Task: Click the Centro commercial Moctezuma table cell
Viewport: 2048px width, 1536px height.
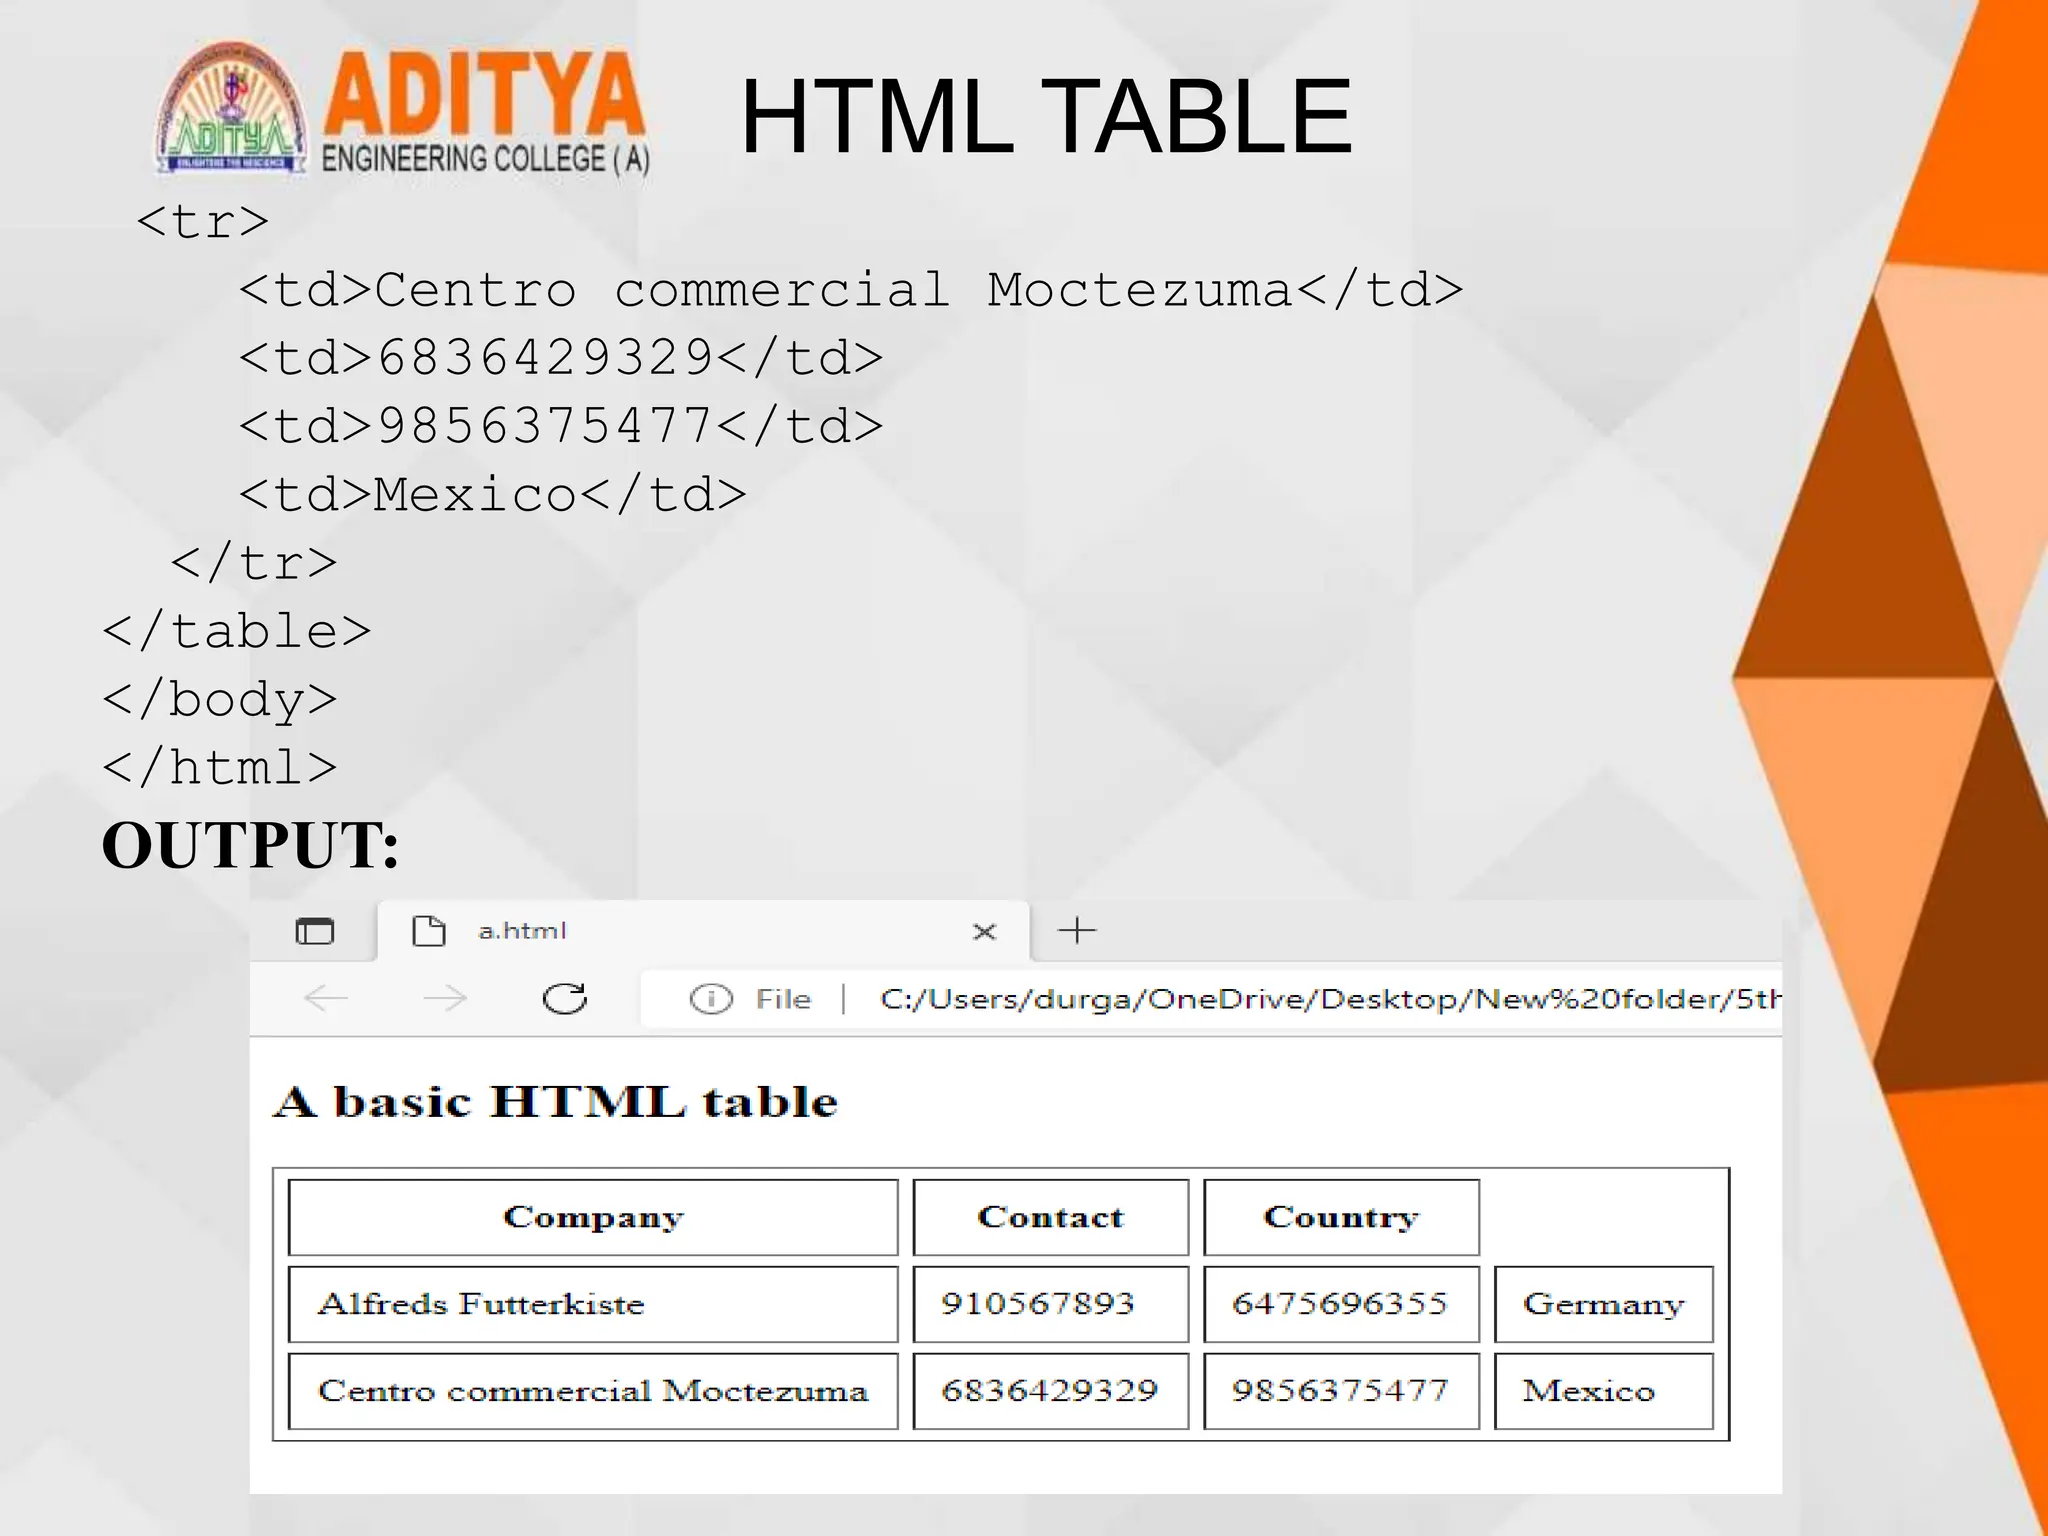Action: [593, 1391]
